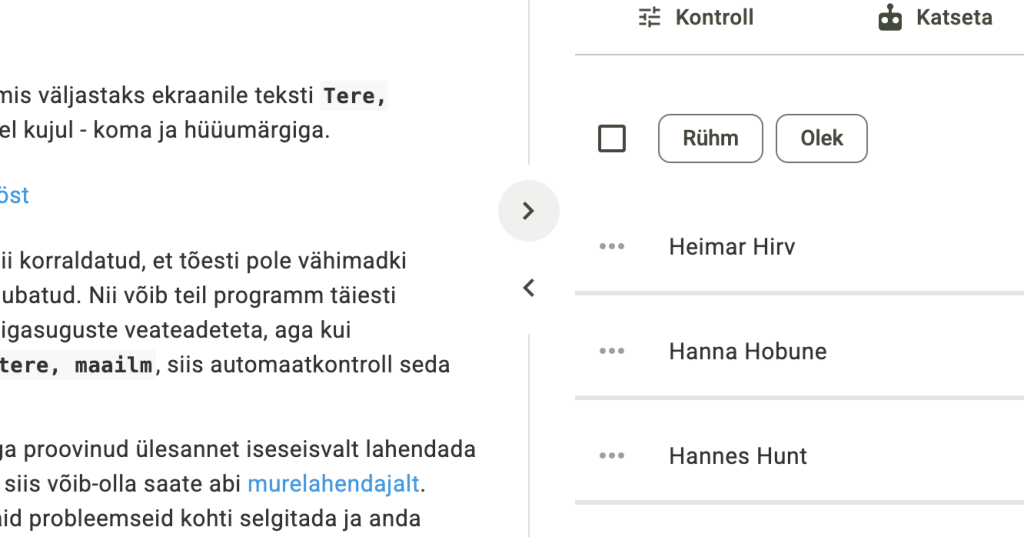Viewport: 1024px width, 537px height.
Task: Click the left chevron on the divider
Action: pyautogui.click(x=529, y=288)
